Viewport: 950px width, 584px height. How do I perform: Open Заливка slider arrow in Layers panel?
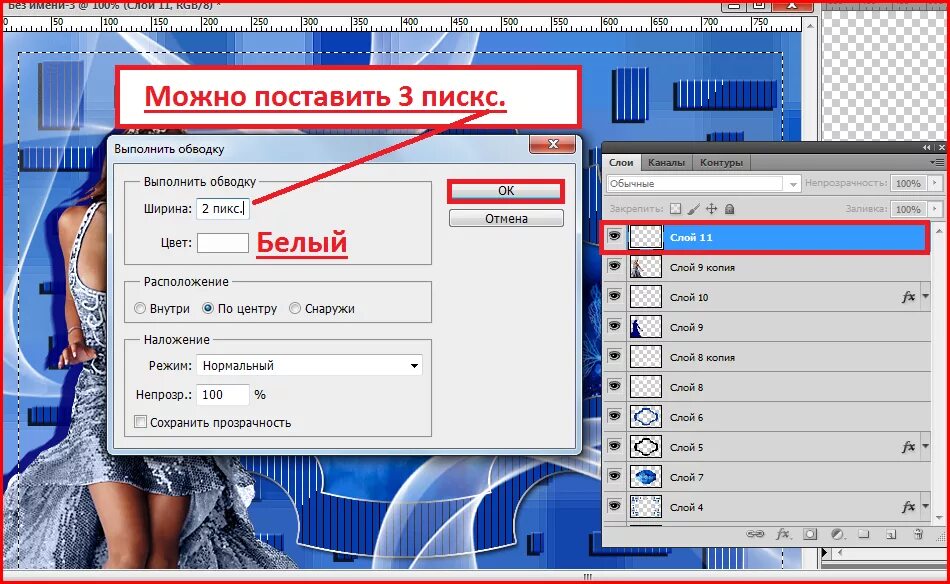pos(935,209)
